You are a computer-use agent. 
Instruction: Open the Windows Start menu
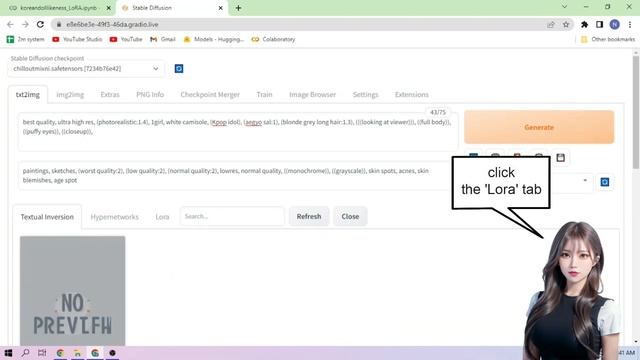pyautogui.click(x=8, y=353)
